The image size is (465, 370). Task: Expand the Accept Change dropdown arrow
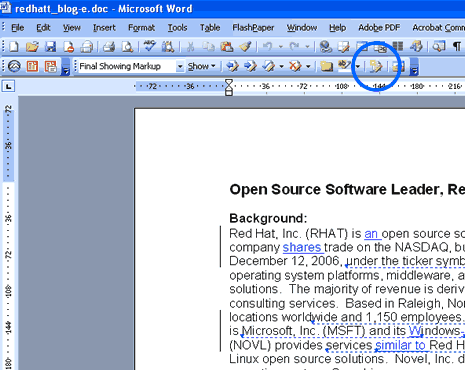[x=282, y=66]
